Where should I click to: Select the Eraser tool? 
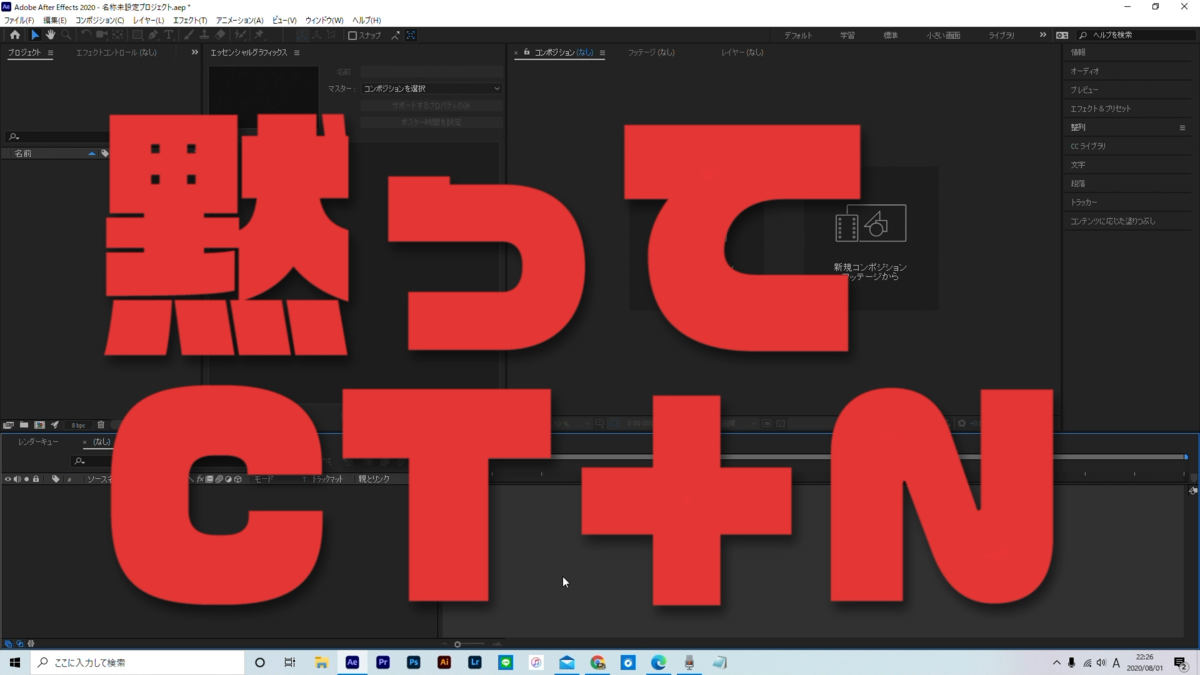220,35
